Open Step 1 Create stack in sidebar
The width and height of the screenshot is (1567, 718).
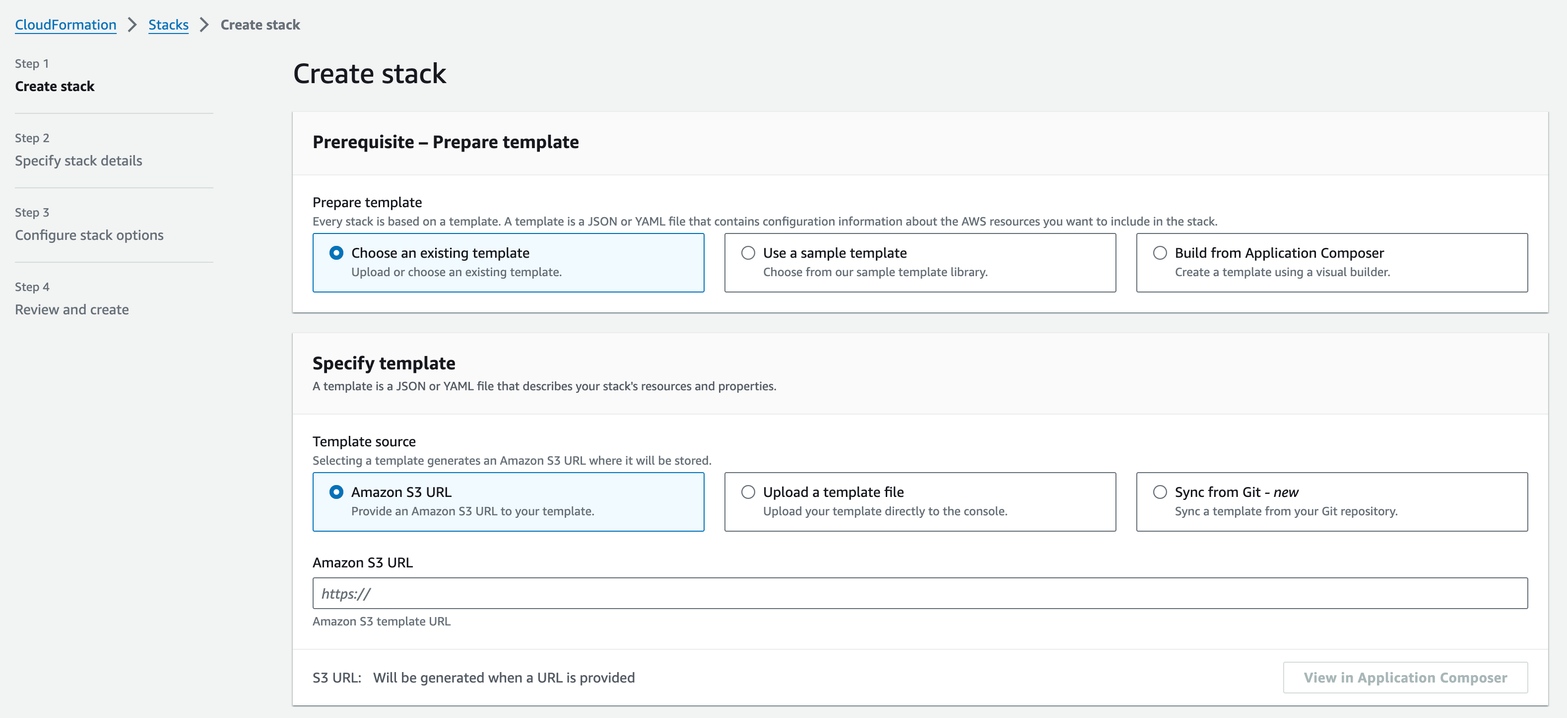[x=55, y=86]
